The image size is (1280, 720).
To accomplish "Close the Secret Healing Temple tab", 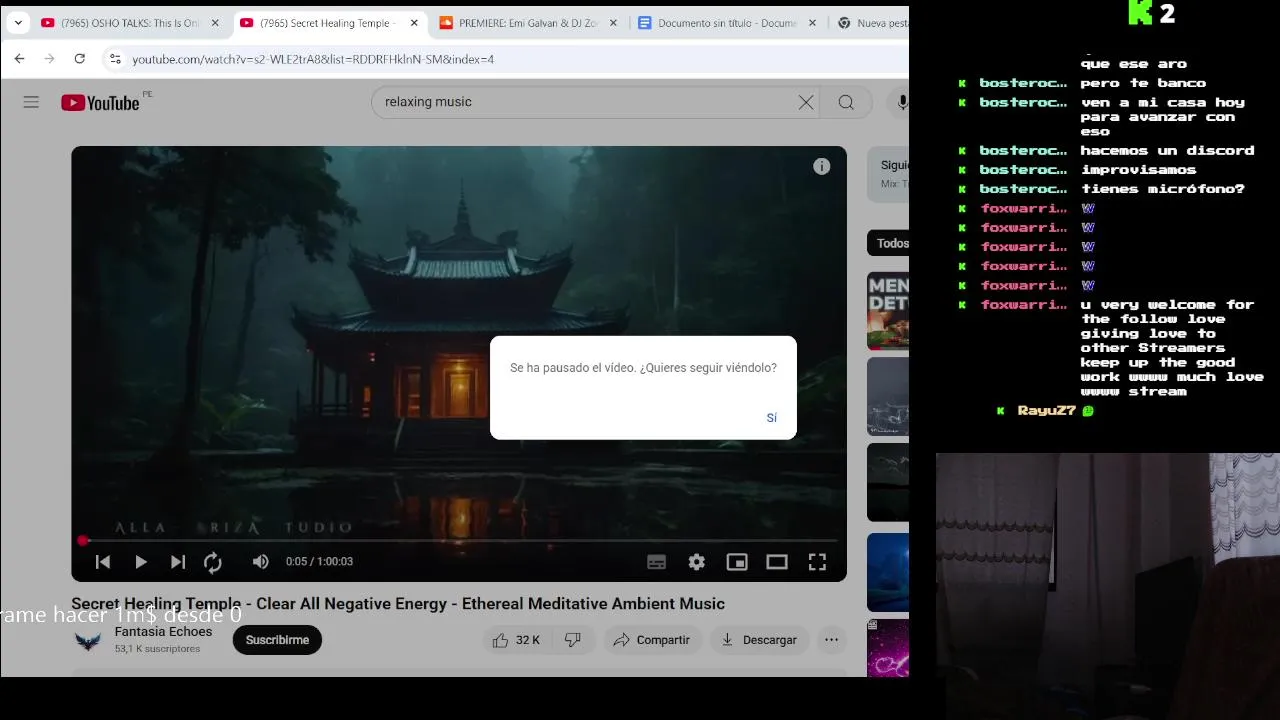I will click(x=414, y=23).
